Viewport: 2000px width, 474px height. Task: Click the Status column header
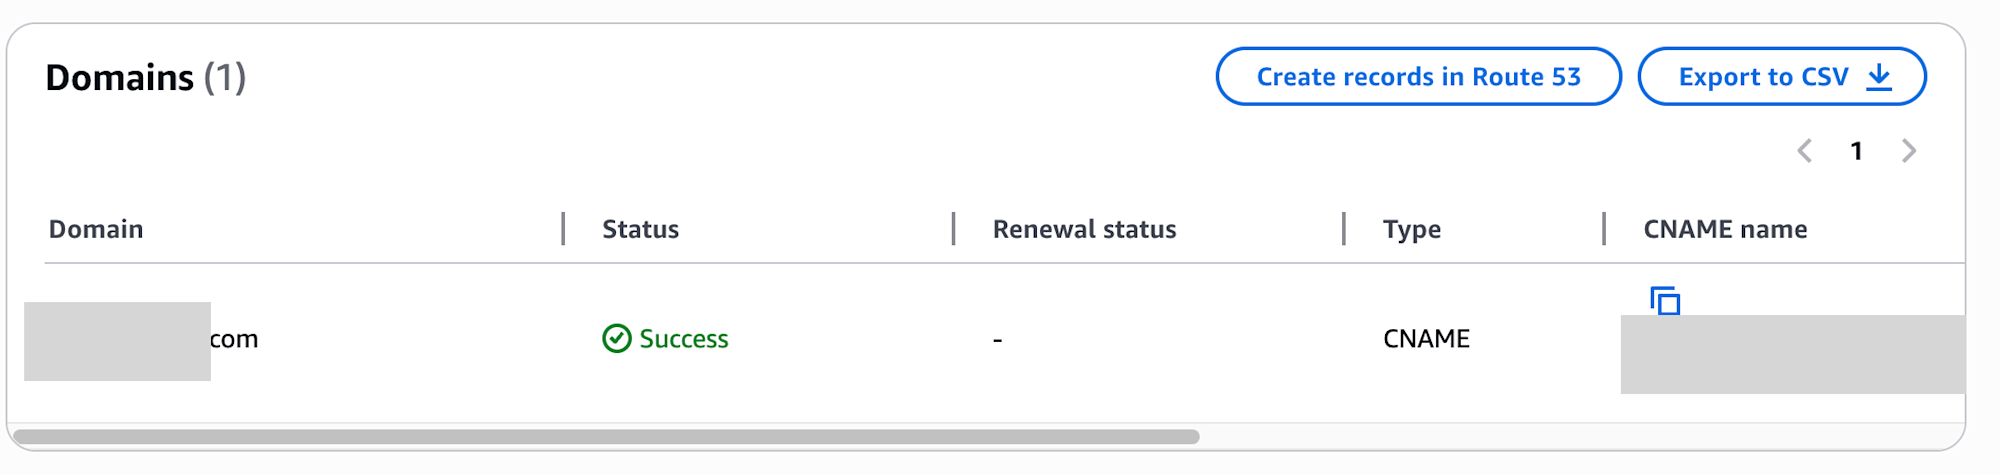(640, 229)
